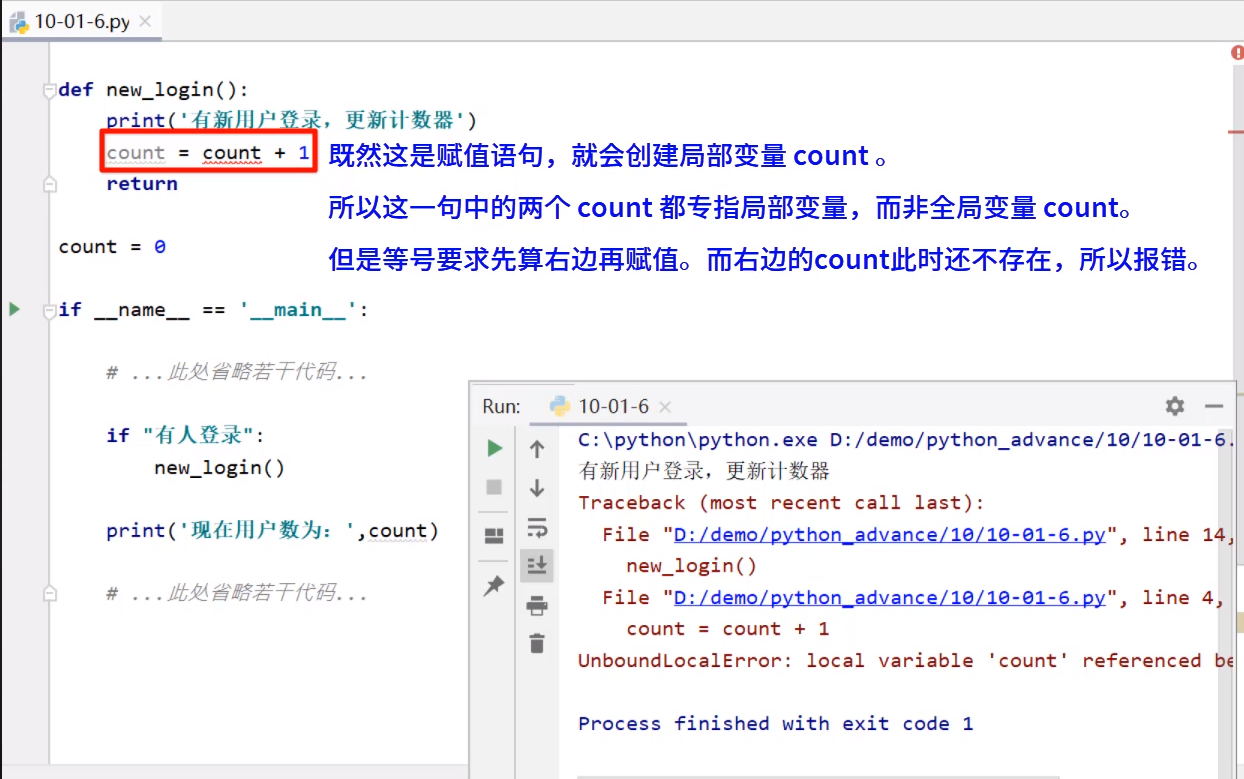
Task: Pin the Run tab with pushpin icon
Action: point(494,586)
